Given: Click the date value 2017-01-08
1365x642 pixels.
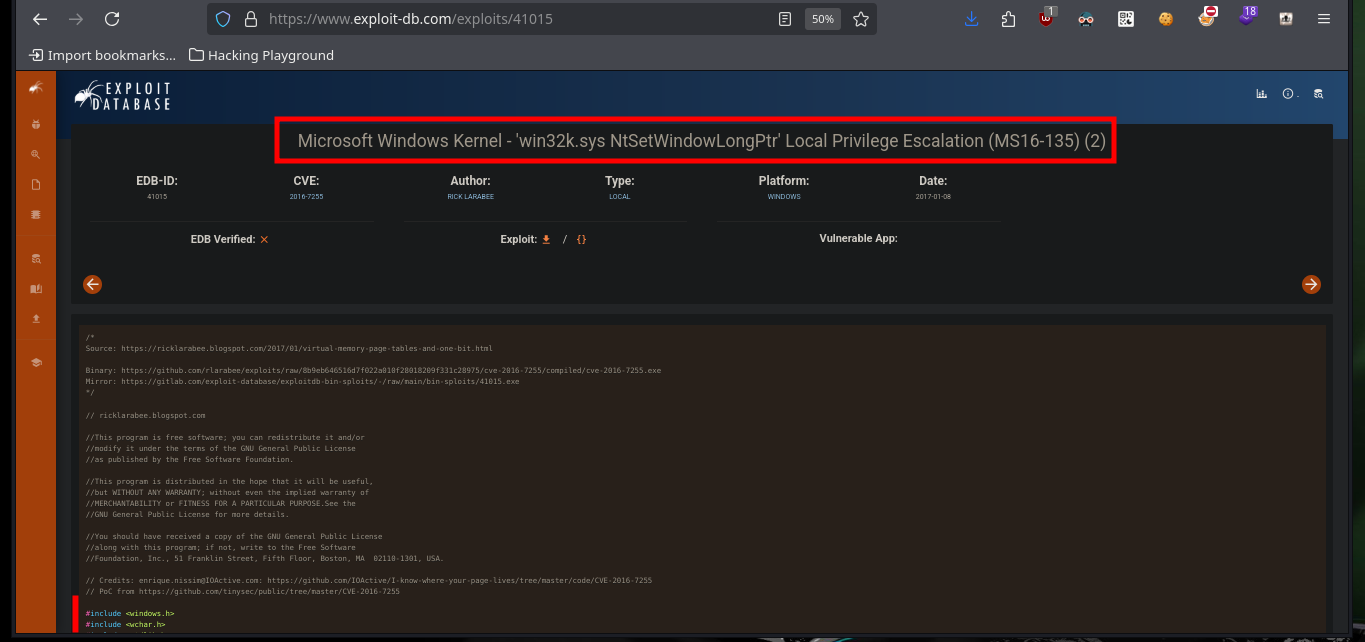Looking at the screenshot, I should 933,197.
